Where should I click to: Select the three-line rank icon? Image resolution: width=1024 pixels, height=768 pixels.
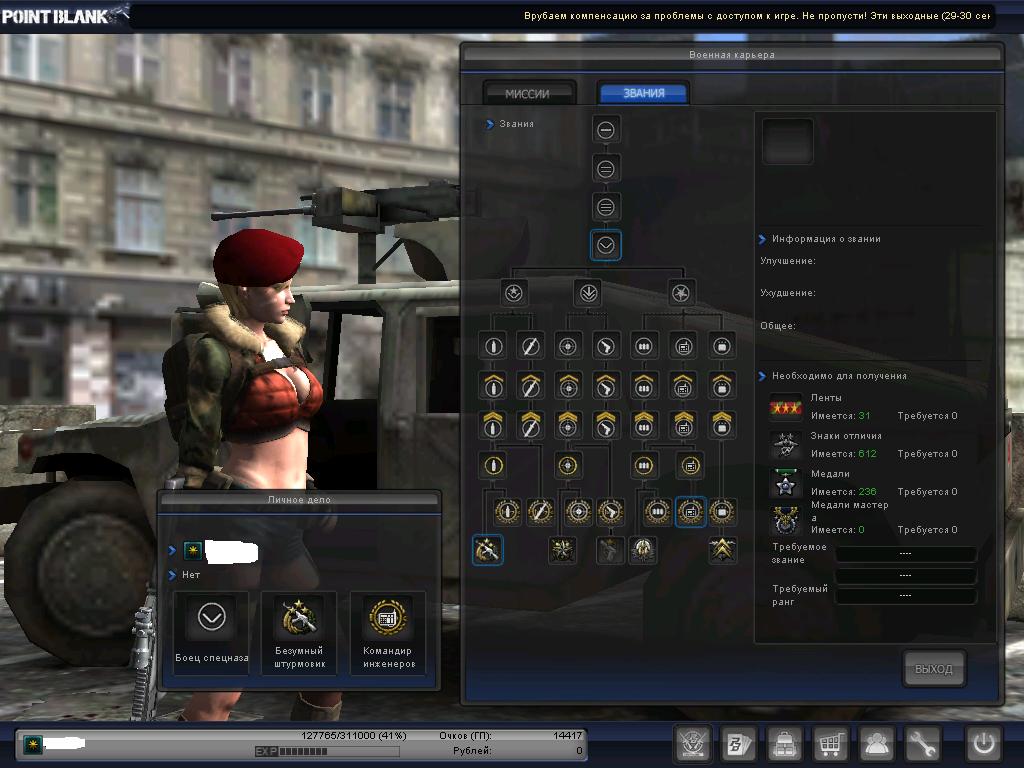point(605,208)
